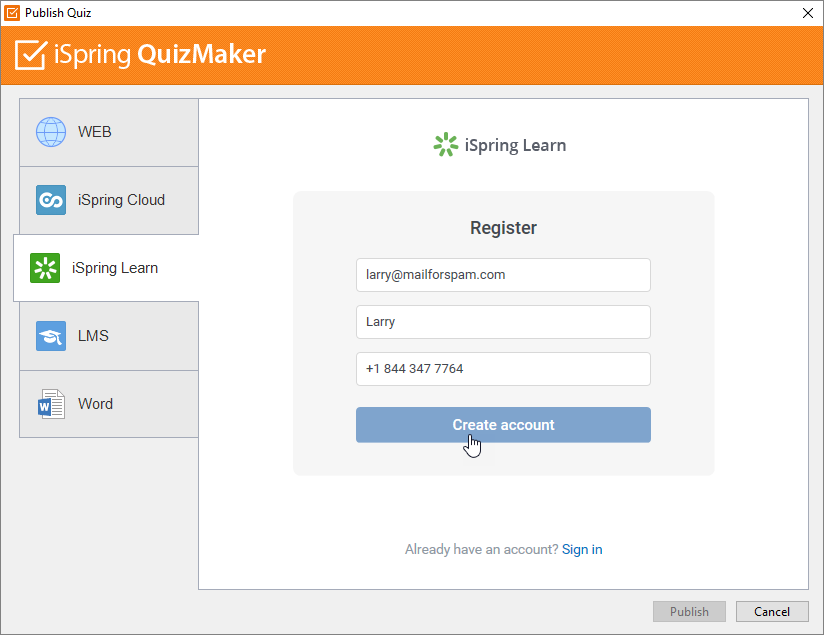Click the email address field

[503, 274]
